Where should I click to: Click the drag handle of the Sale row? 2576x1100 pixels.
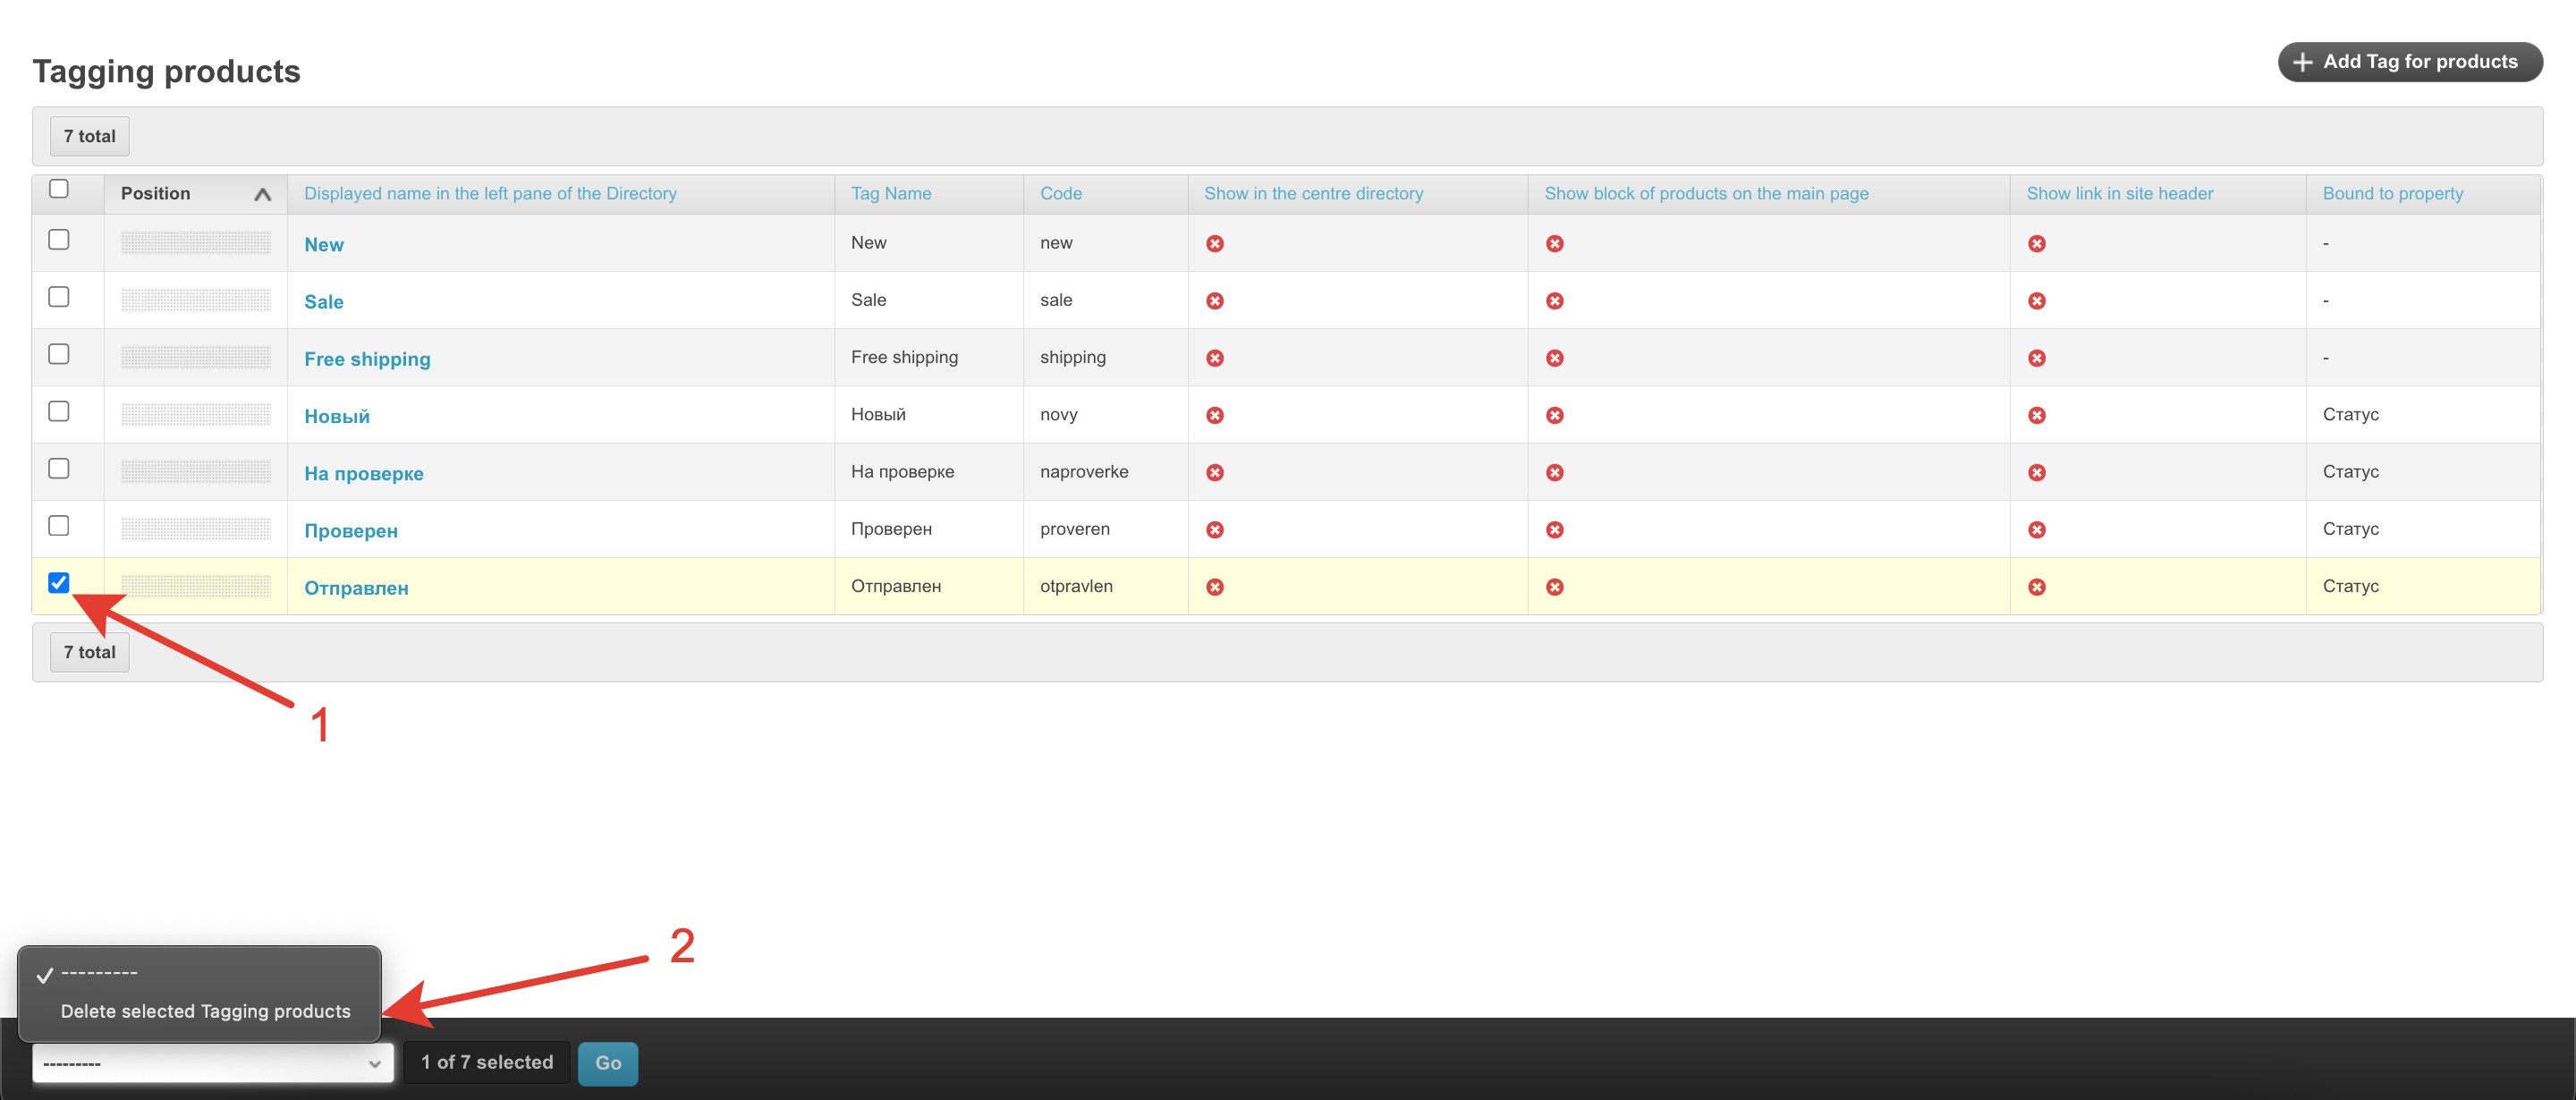pos(196,300)
